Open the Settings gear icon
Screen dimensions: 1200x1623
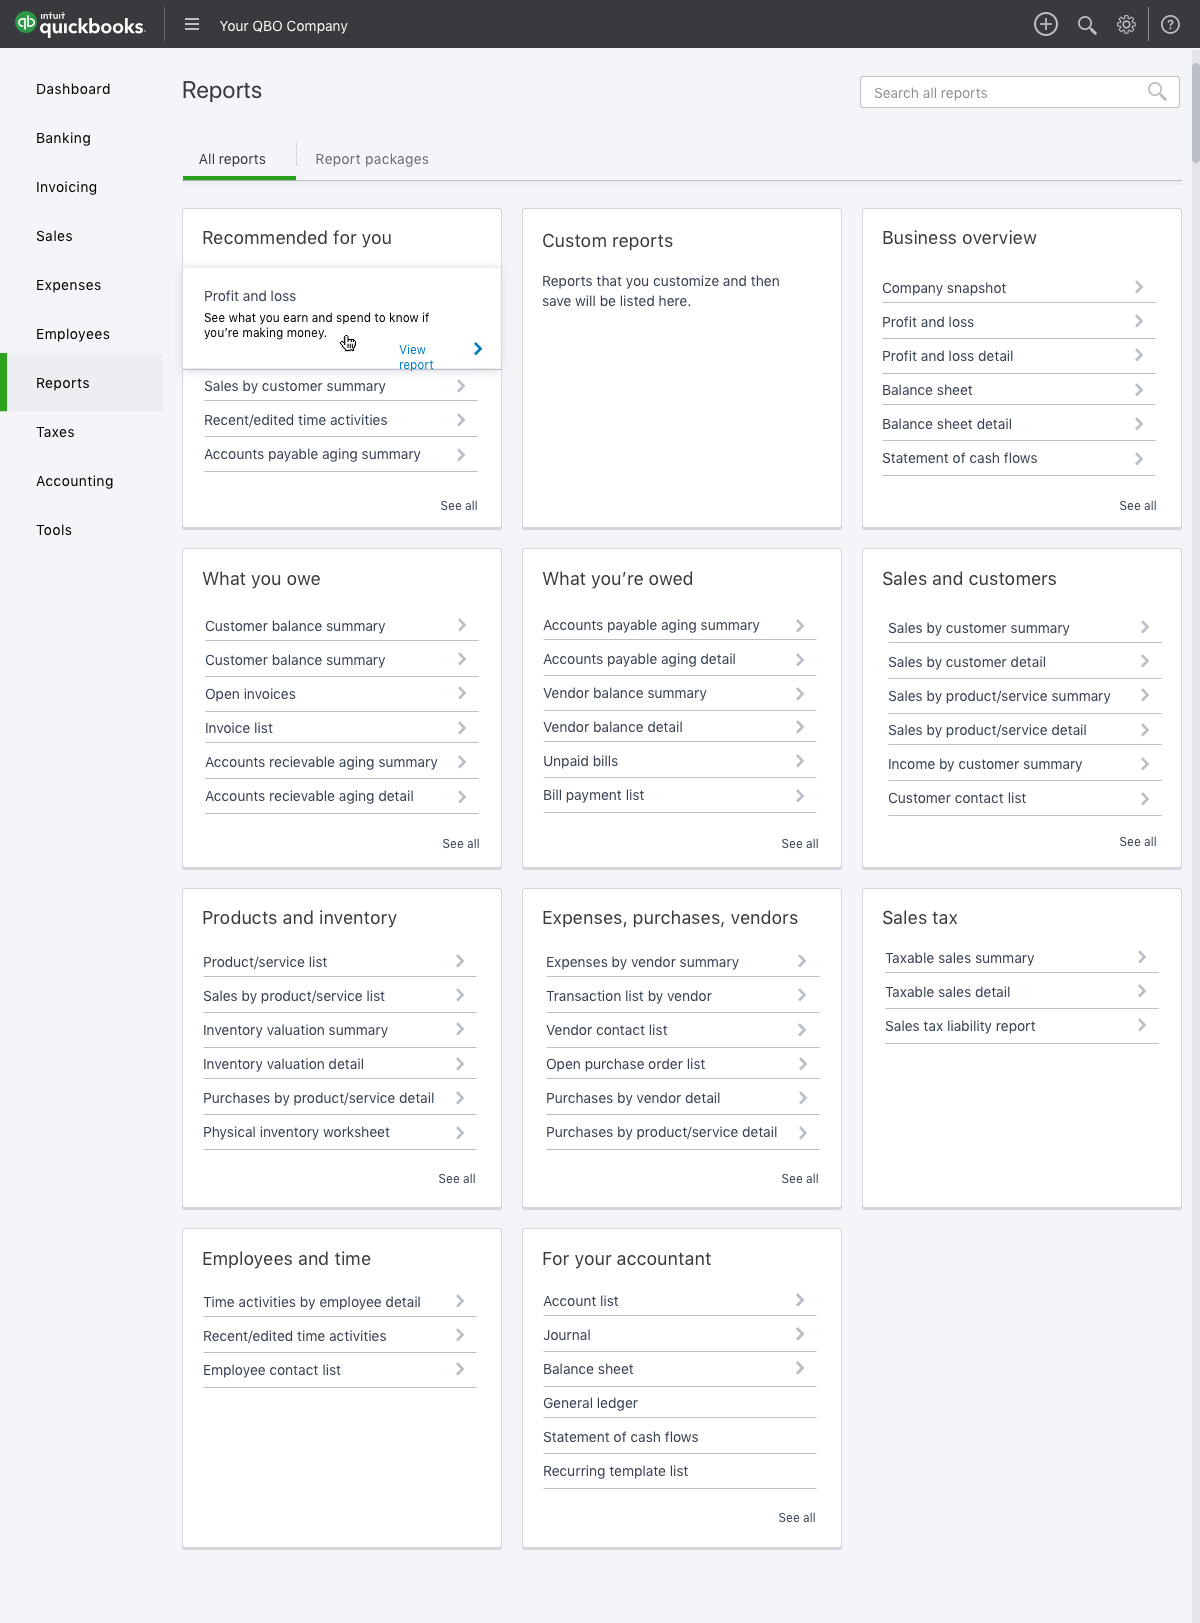click(x=1127, y=25)
